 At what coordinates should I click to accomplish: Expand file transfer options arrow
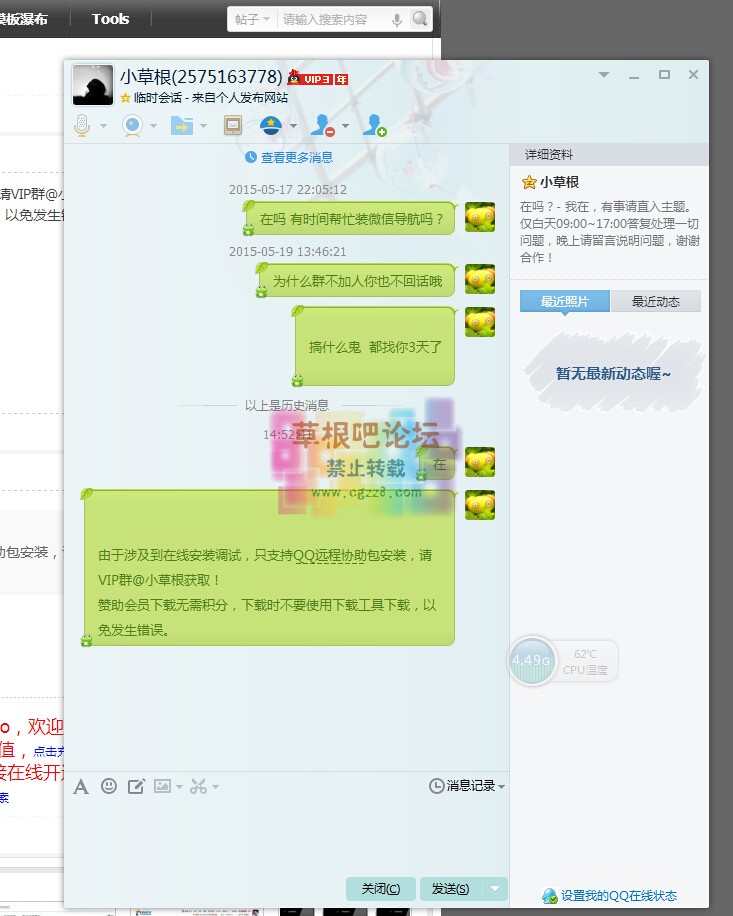click(203, 126)
